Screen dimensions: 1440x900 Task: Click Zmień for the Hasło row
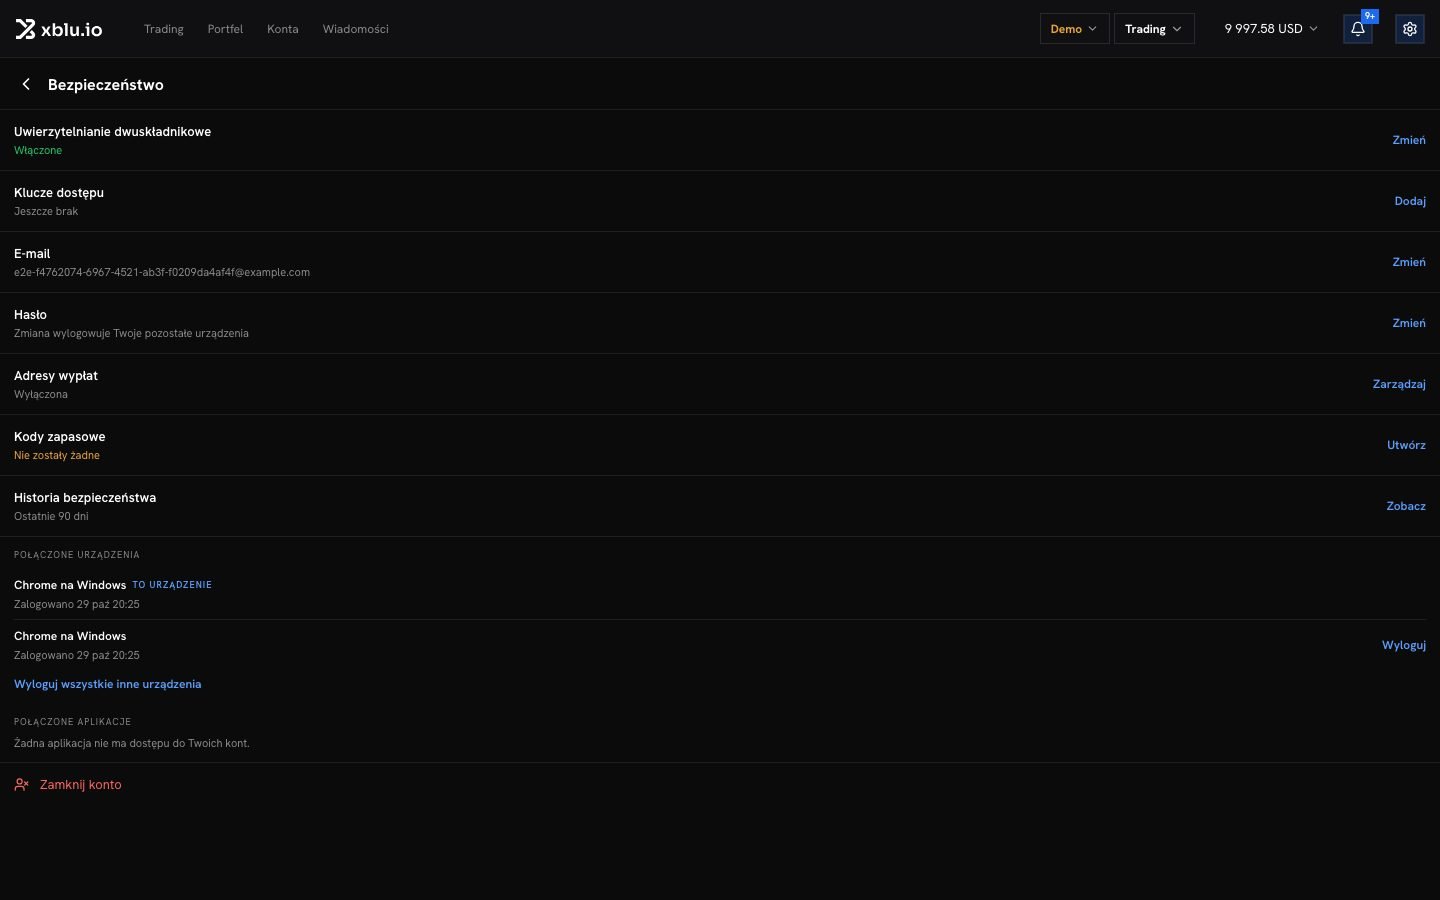point(1409,323)
